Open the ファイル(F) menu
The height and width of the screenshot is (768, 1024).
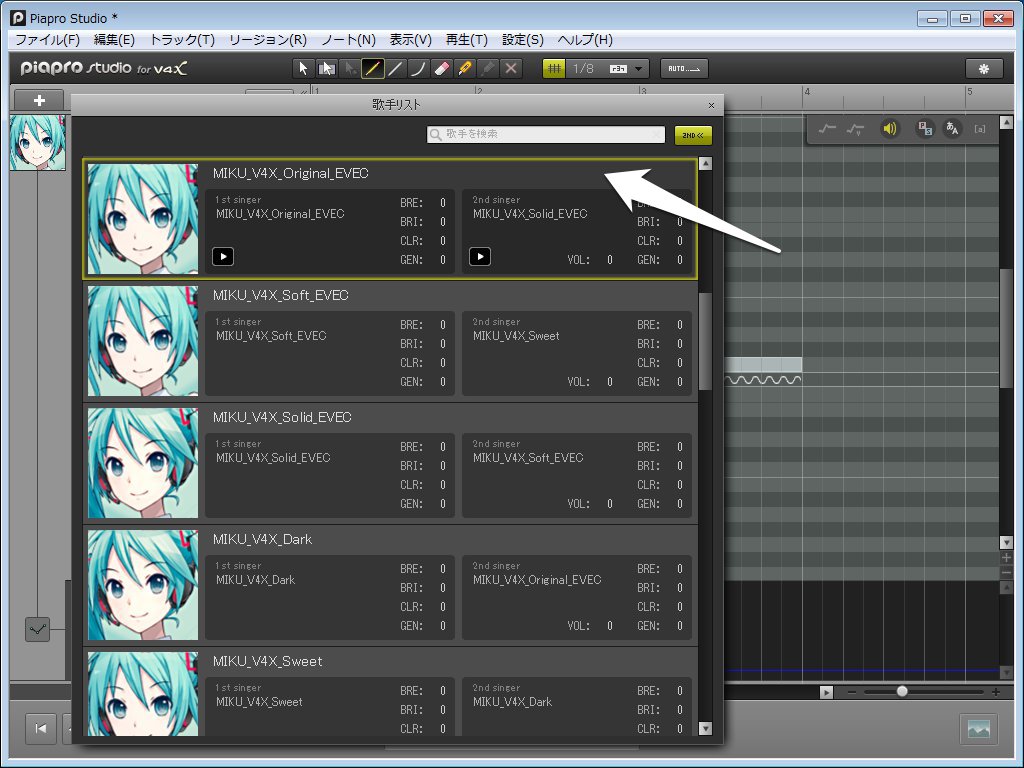click(48, 40)
